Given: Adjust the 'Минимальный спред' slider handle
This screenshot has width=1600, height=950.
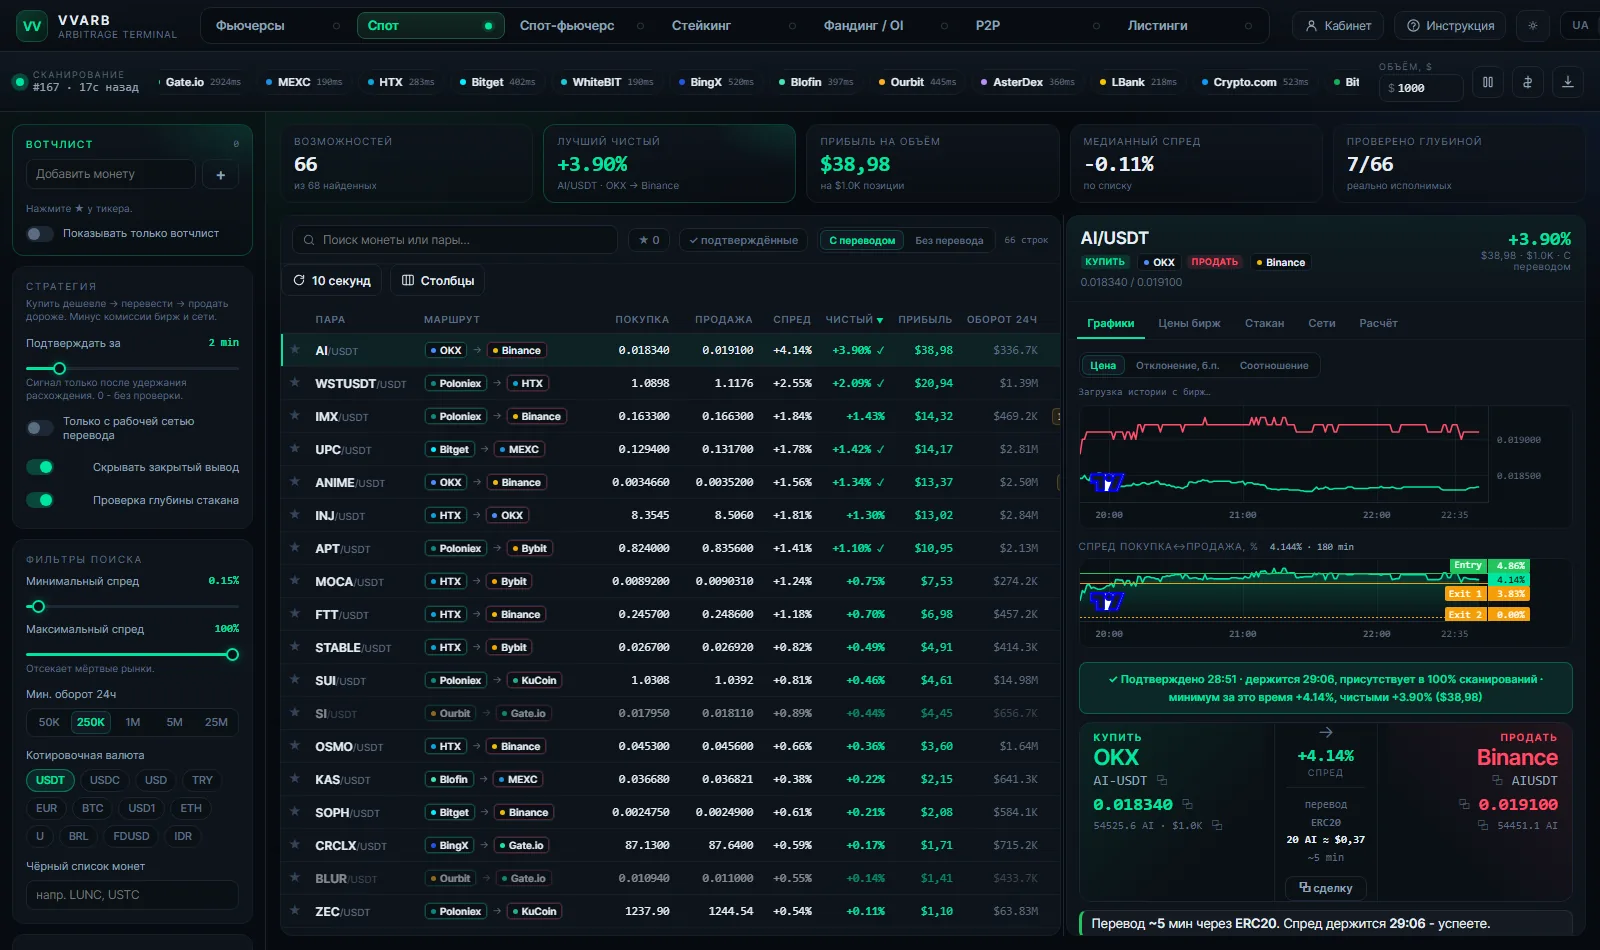Looking at the screenshot, I should (38, 607).
